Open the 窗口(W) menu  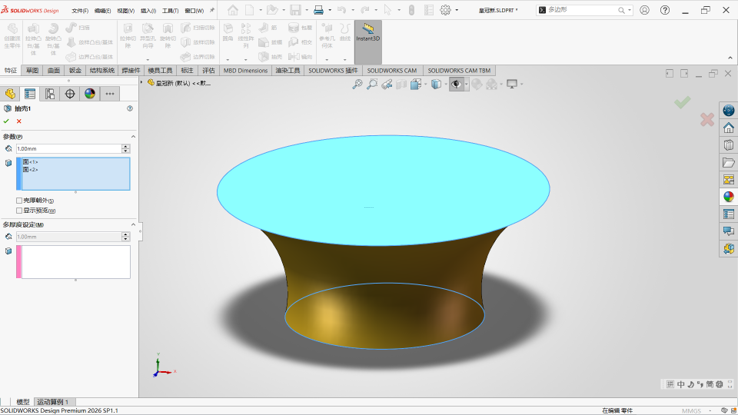click(x=194, y=10)
